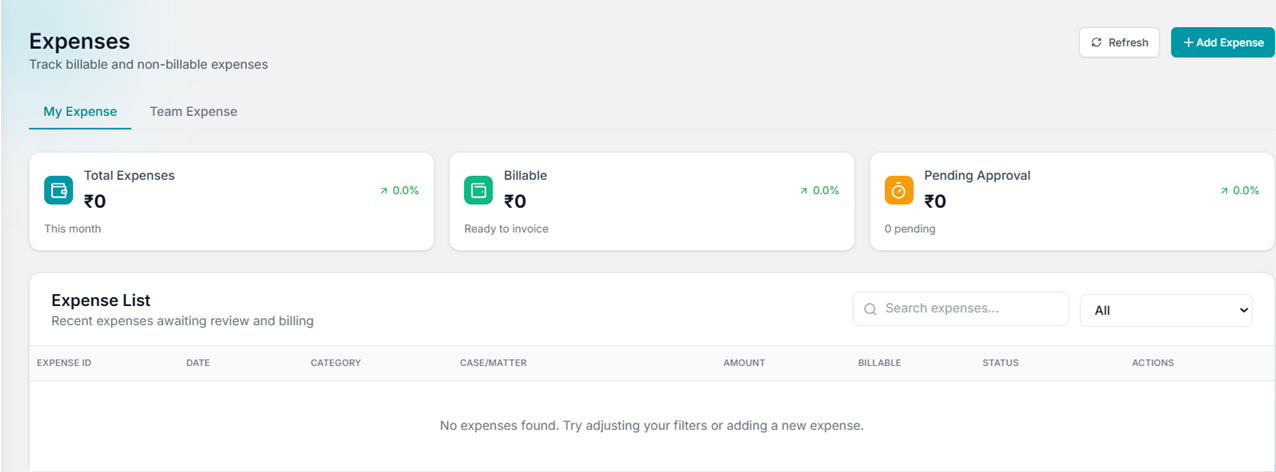Click the AMOUNT column header
This screenshot has height=472, width=1276.
744,363
